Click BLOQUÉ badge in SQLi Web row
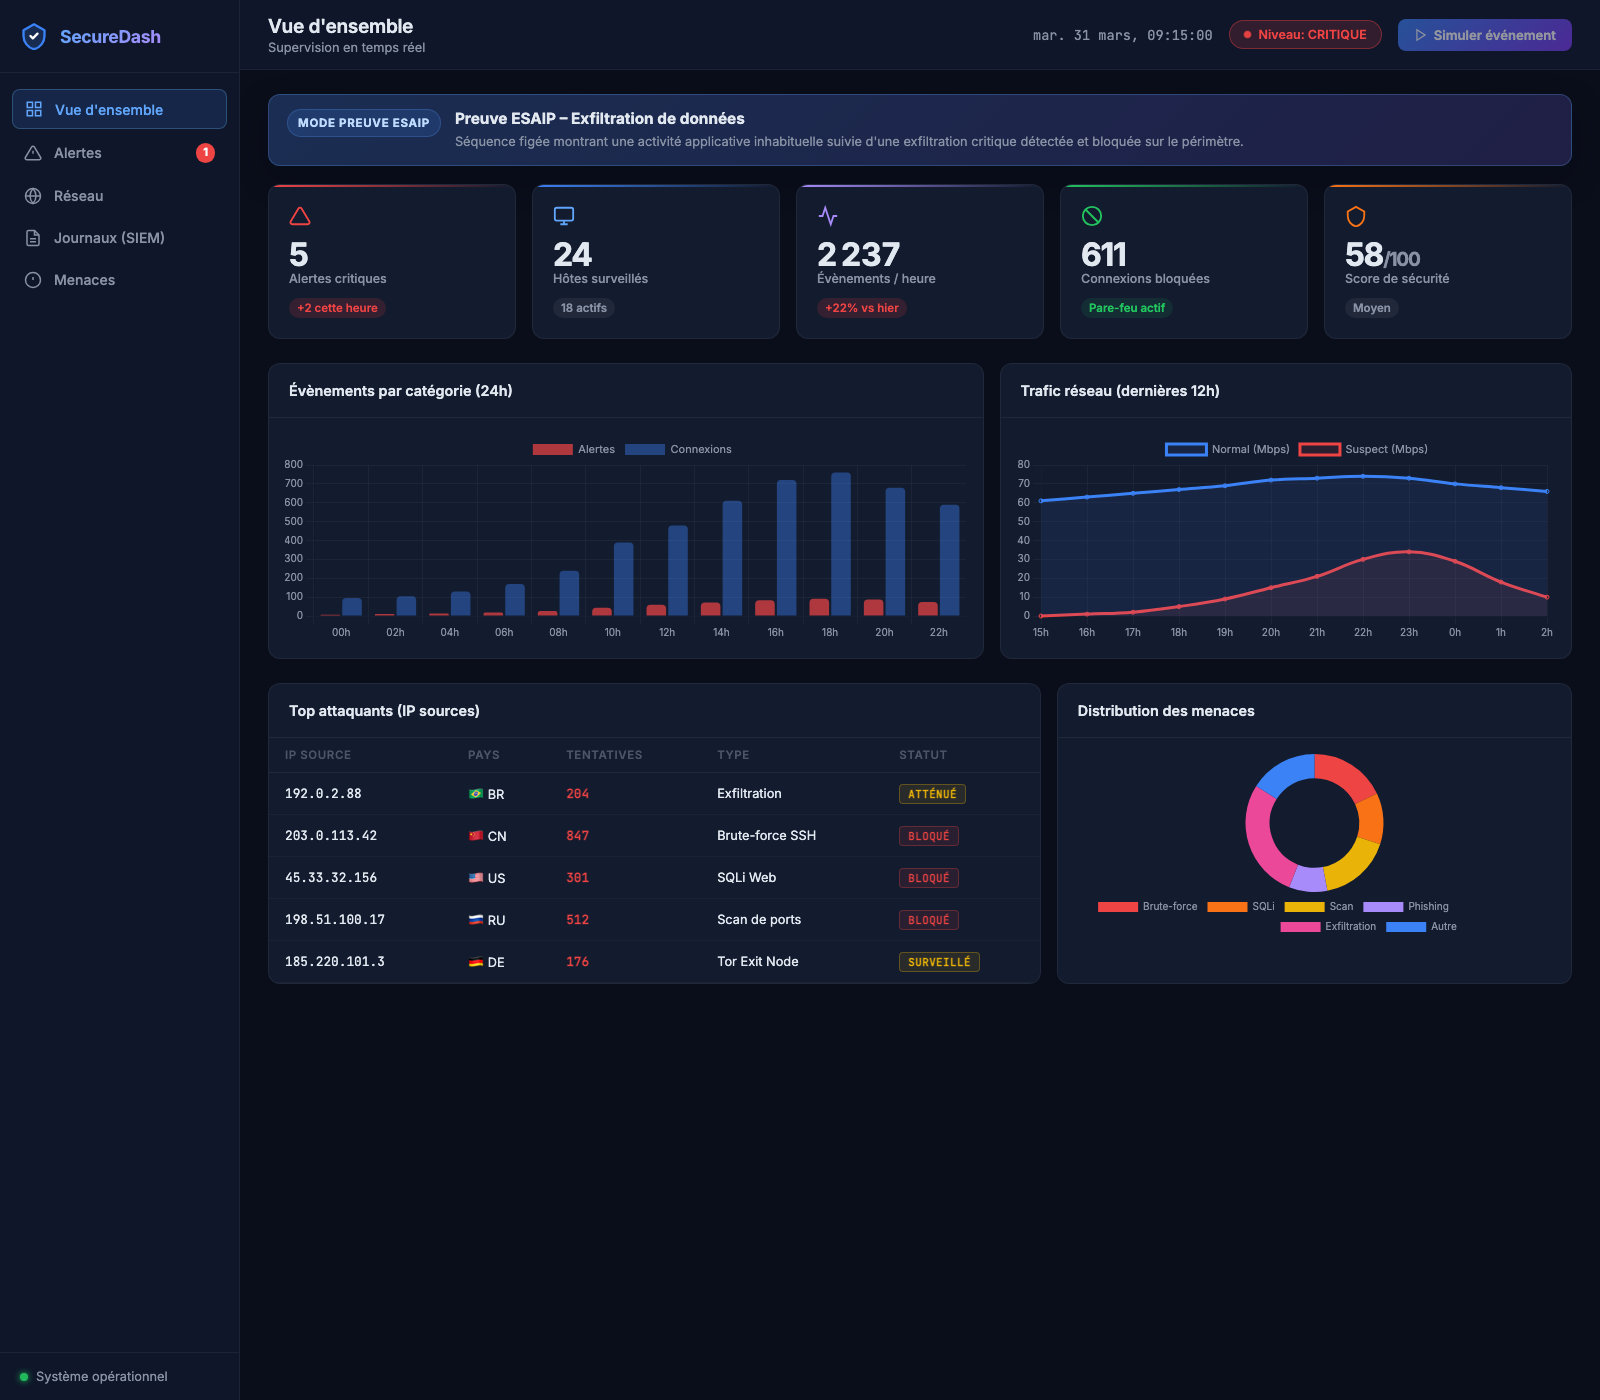Viewport: 1600px width, 1400px height. click(929, 878)
